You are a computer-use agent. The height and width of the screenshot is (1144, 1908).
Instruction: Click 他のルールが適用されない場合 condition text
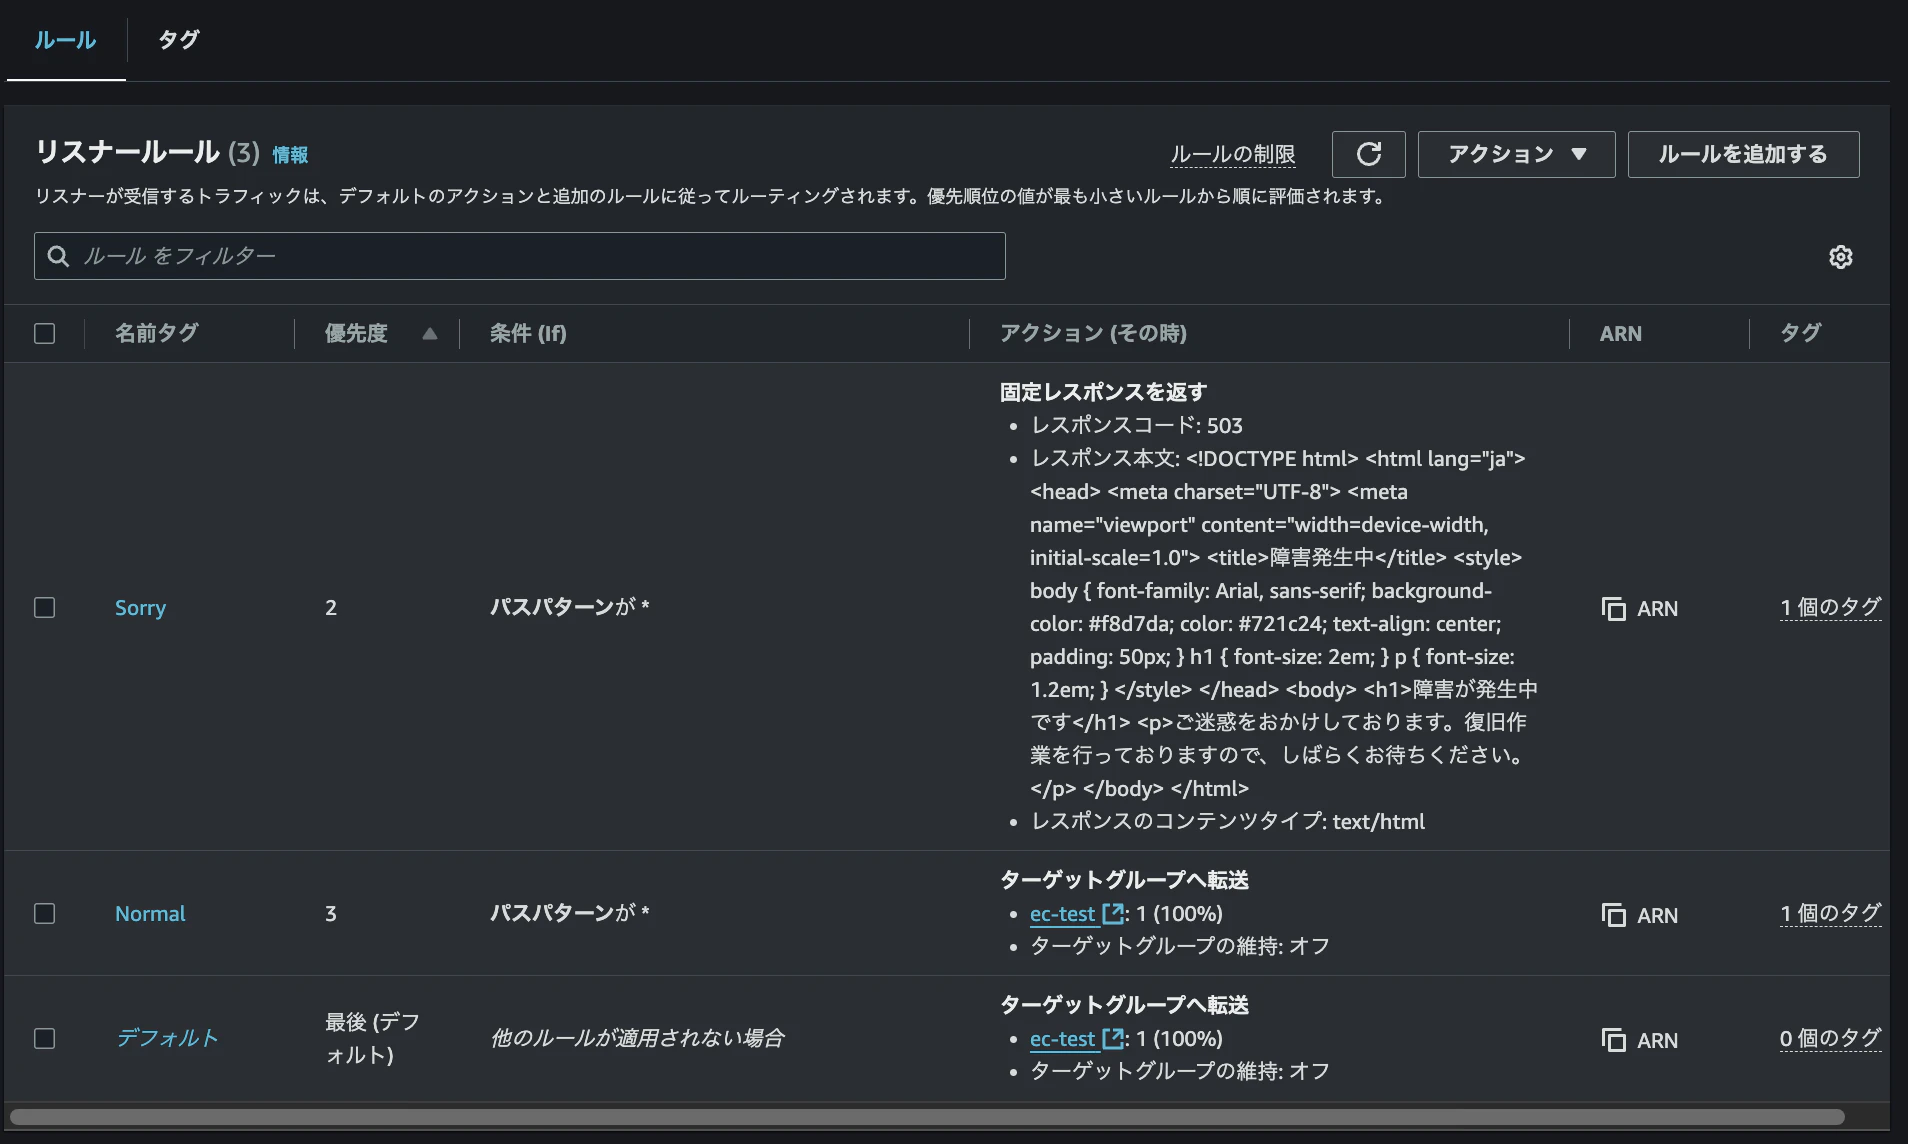coord(637,1038)
